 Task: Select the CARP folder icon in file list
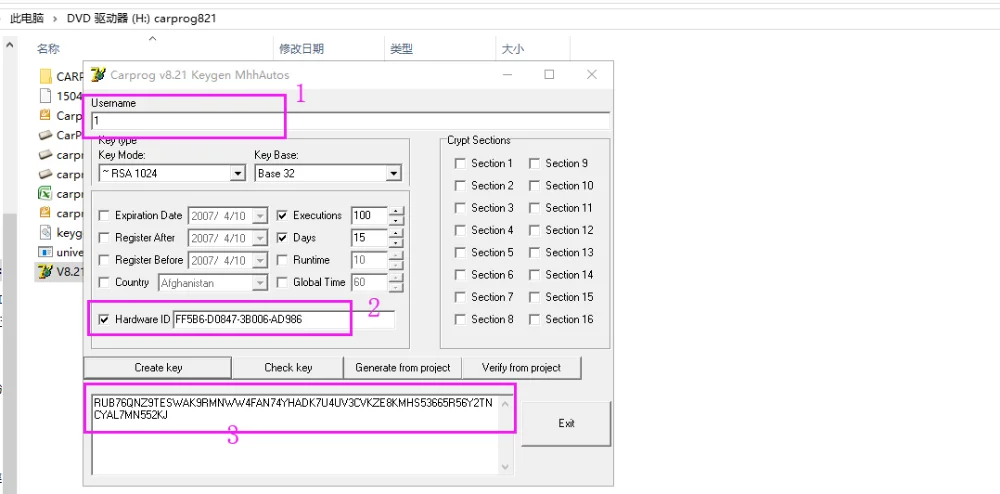tap(45, 76)
